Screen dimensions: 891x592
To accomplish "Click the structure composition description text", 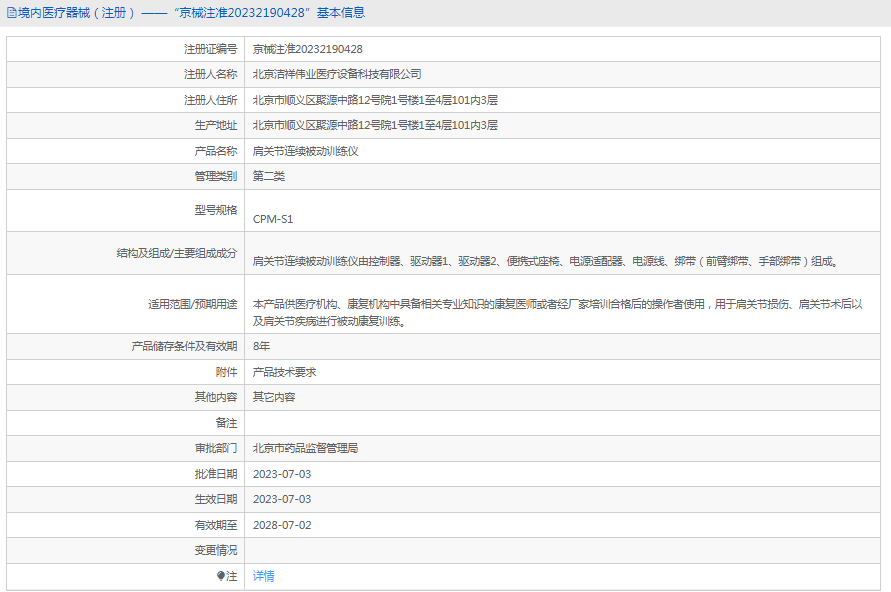I will point(546,261).
